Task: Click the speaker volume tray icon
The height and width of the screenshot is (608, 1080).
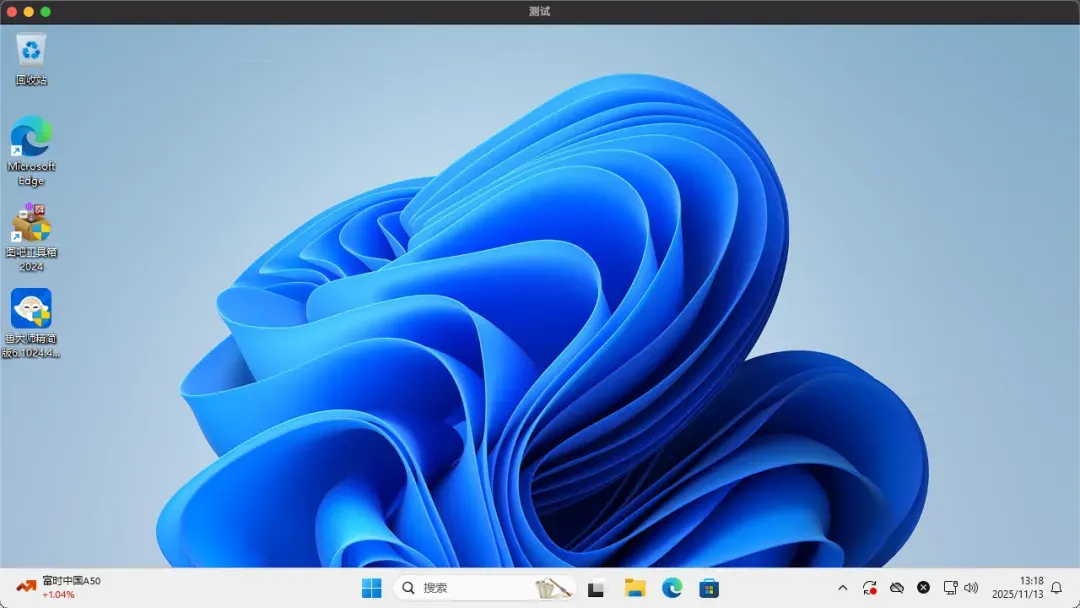Action: (x=970, y=588)
